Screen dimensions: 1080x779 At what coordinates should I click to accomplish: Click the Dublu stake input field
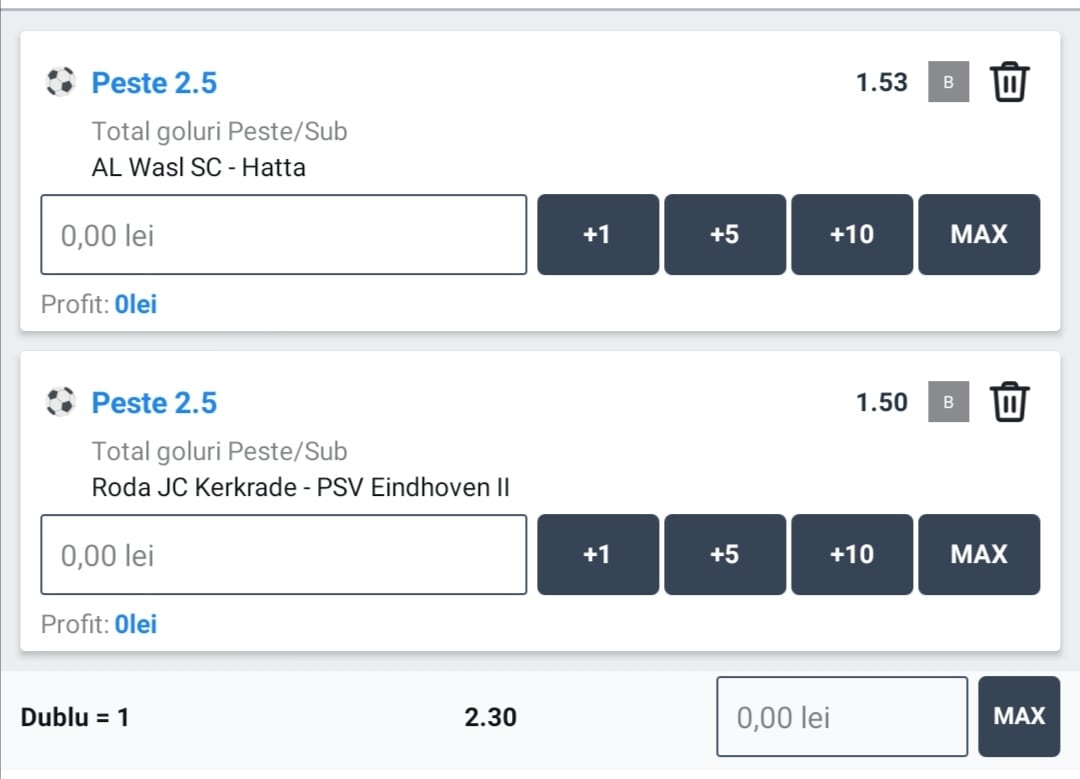pyautogui.click(x=841, y=717)
